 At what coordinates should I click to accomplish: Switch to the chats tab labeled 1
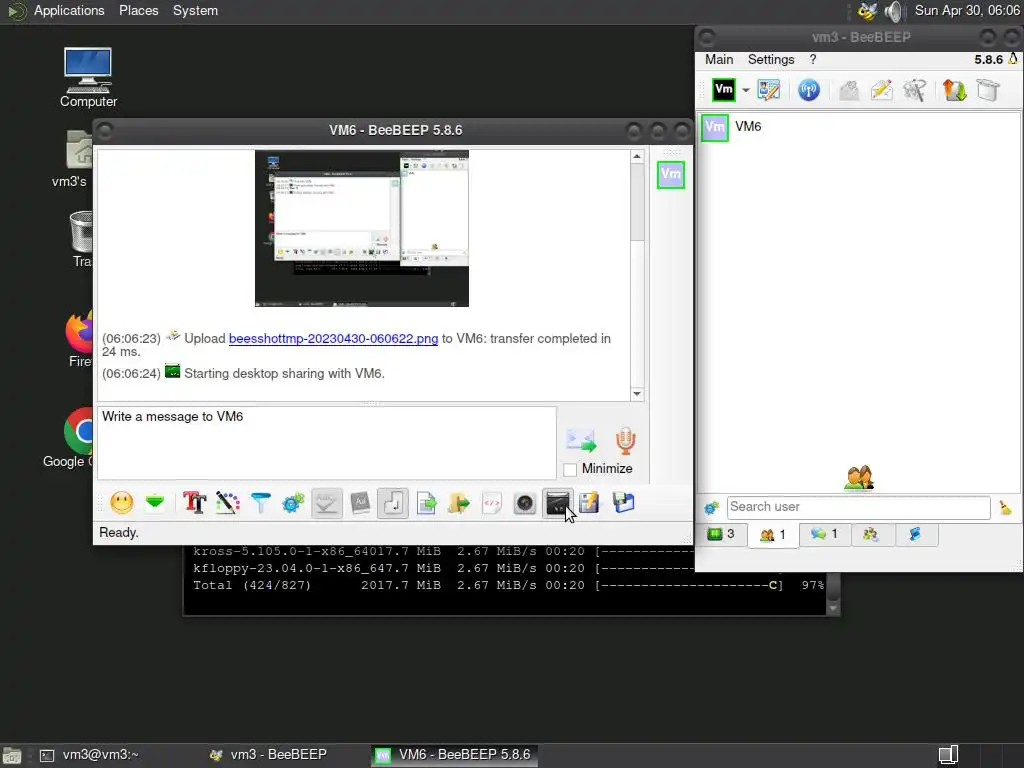pyautogui.click(x=824, y=534)
